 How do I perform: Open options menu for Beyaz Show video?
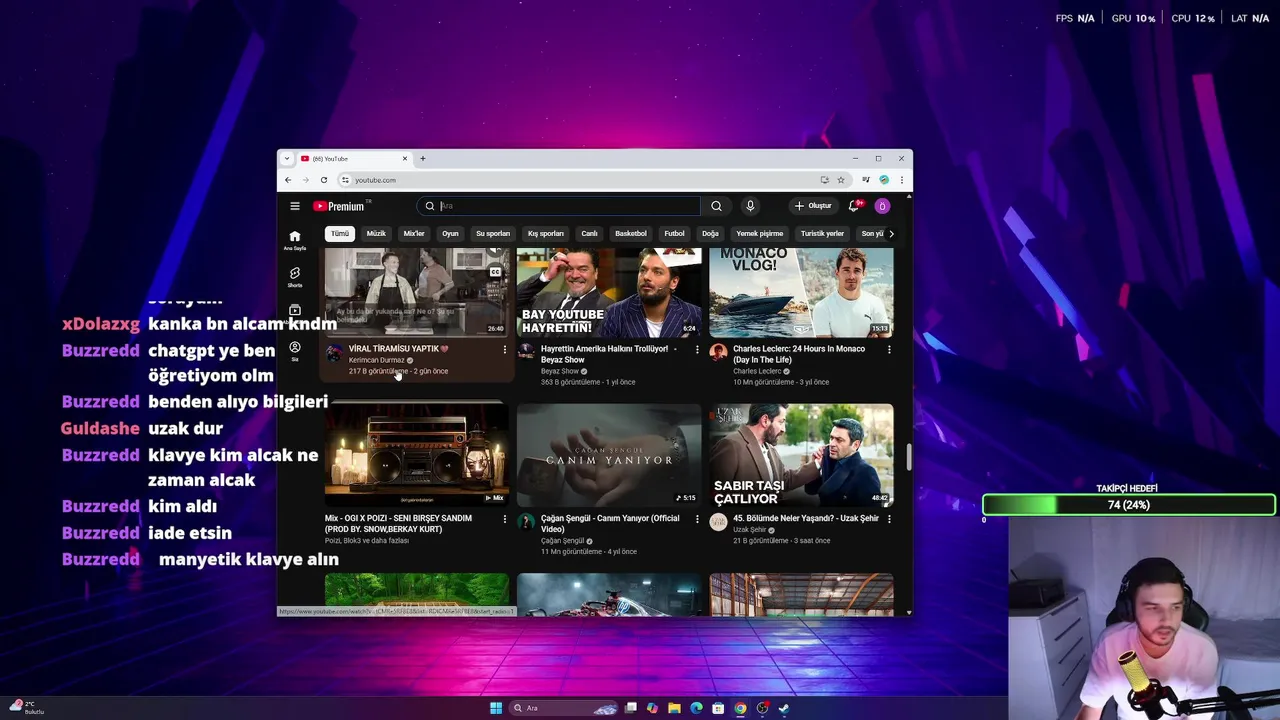click(697, 349)
